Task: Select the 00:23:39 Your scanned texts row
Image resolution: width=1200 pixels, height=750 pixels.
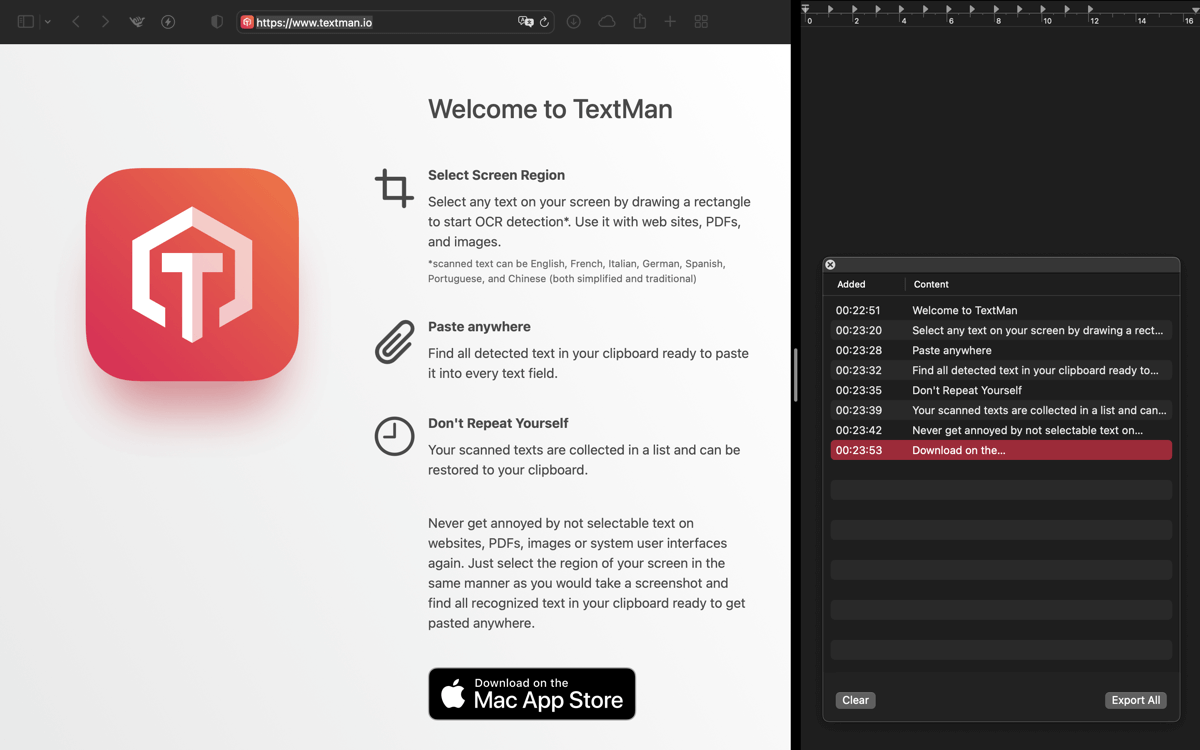Action: click(1001, 410)
